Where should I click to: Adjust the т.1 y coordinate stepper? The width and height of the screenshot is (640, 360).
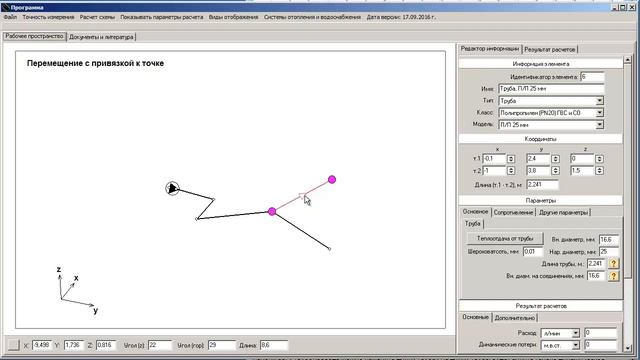pos(555,159)
